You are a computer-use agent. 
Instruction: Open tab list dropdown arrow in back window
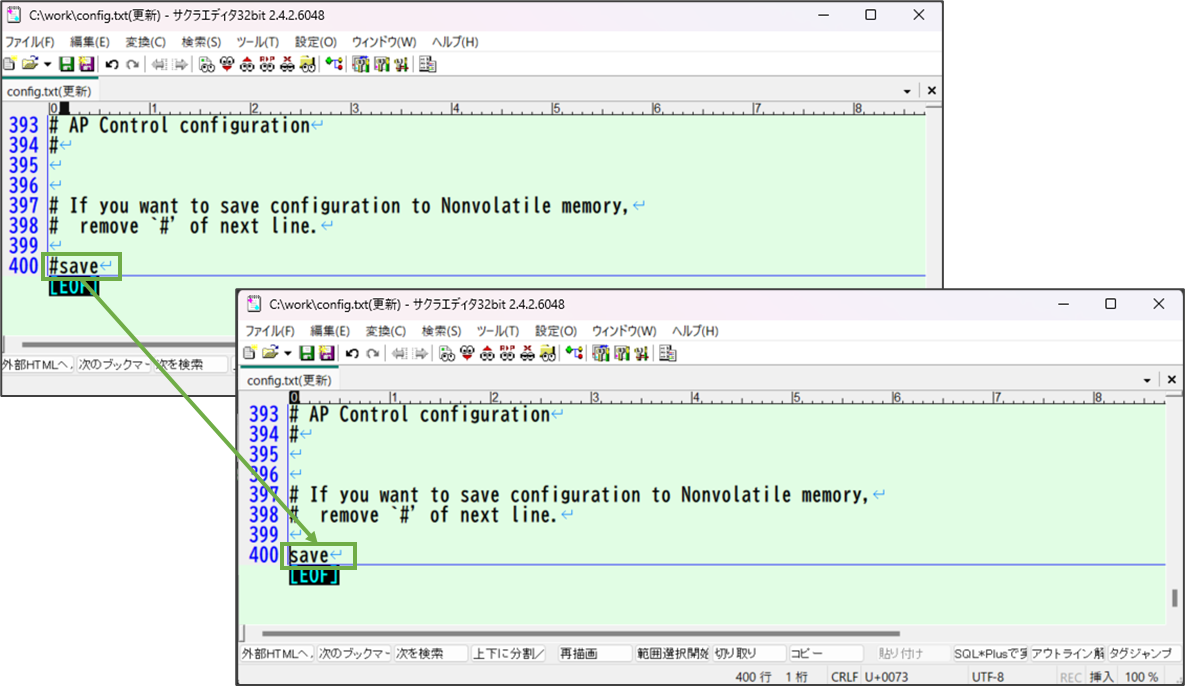[x=907, y=91]
